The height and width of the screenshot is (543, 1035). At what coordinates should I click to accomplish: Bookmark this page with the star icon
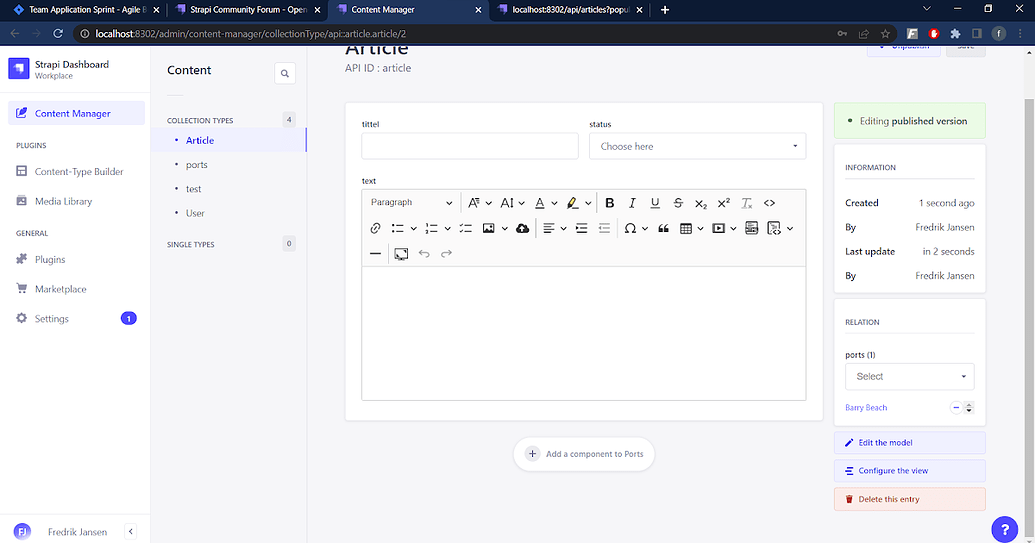(885, 34)
